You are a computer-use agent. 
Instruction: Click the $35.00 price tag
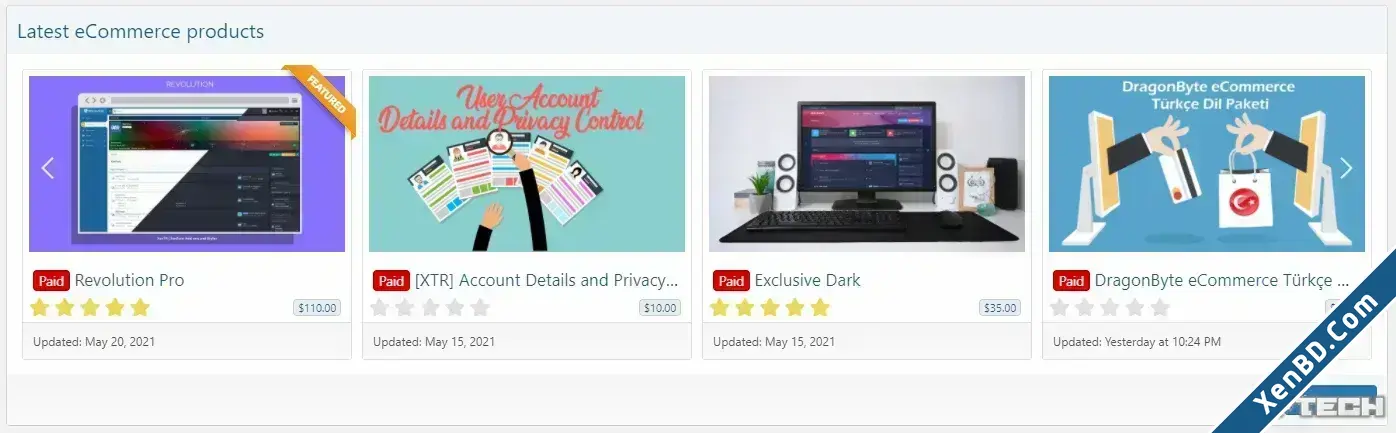(1000, 308)
